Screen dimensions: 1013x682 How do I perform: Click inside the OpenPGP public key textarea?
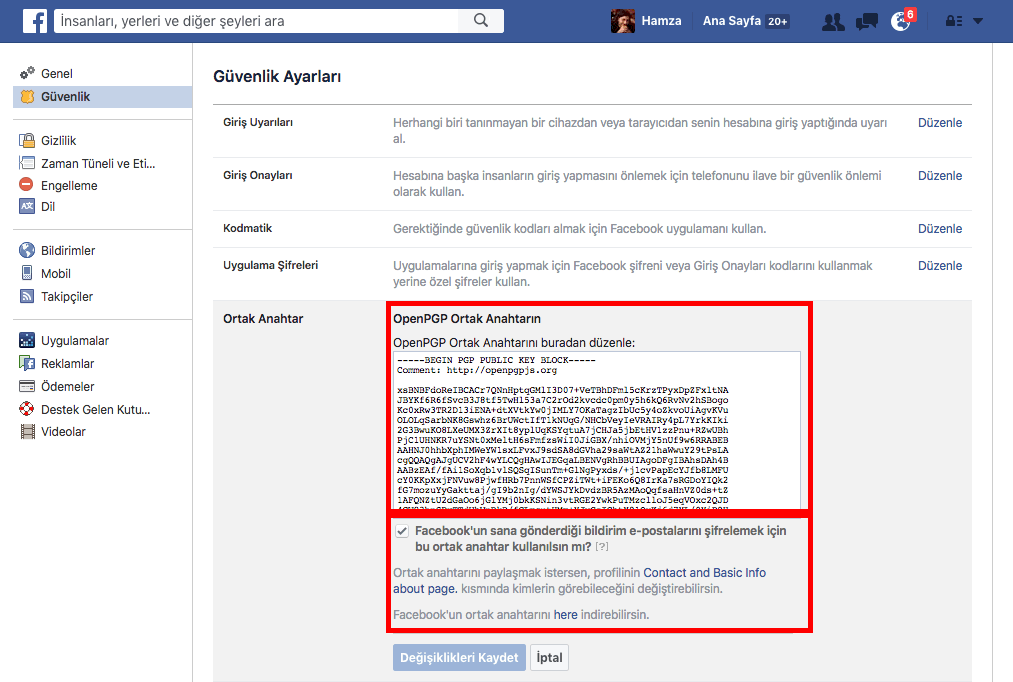[x=596, y=431]
